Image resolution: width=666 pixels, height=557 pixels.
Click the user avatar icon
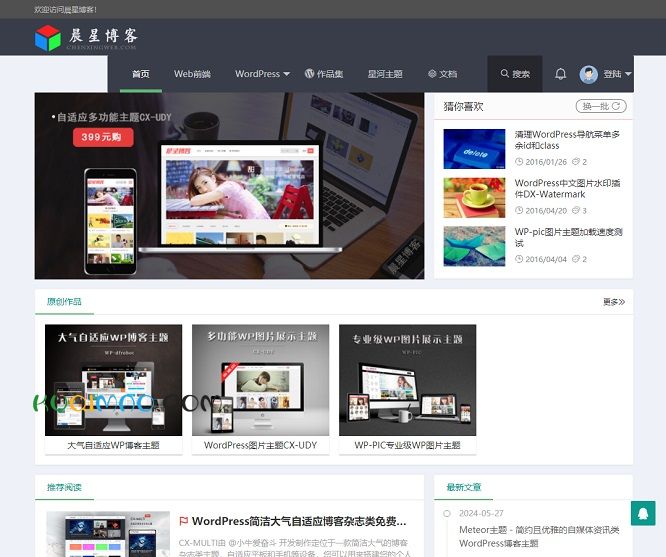588,74
